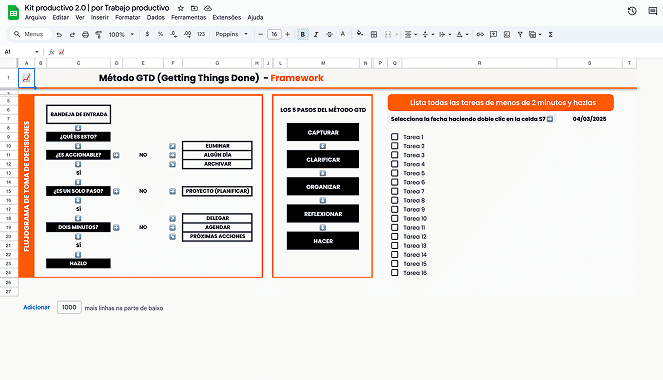
Task: Insert a link with link icon
Action: (x=480, y=34)
